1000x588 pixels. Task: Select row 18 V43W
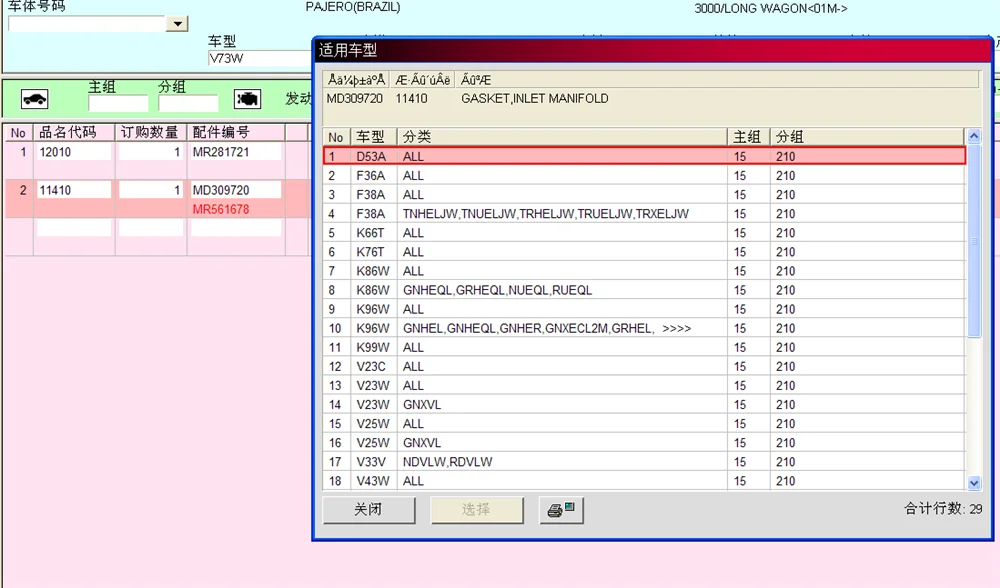[x=644, y=481]
